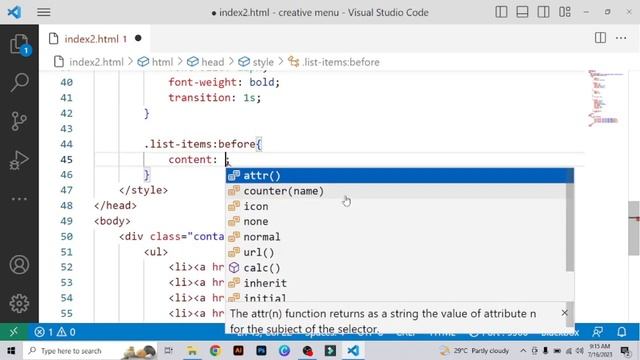The width and height of the screenshot is (640, 360).
Task: Choose the none suggestion
Action: [397, 222]
